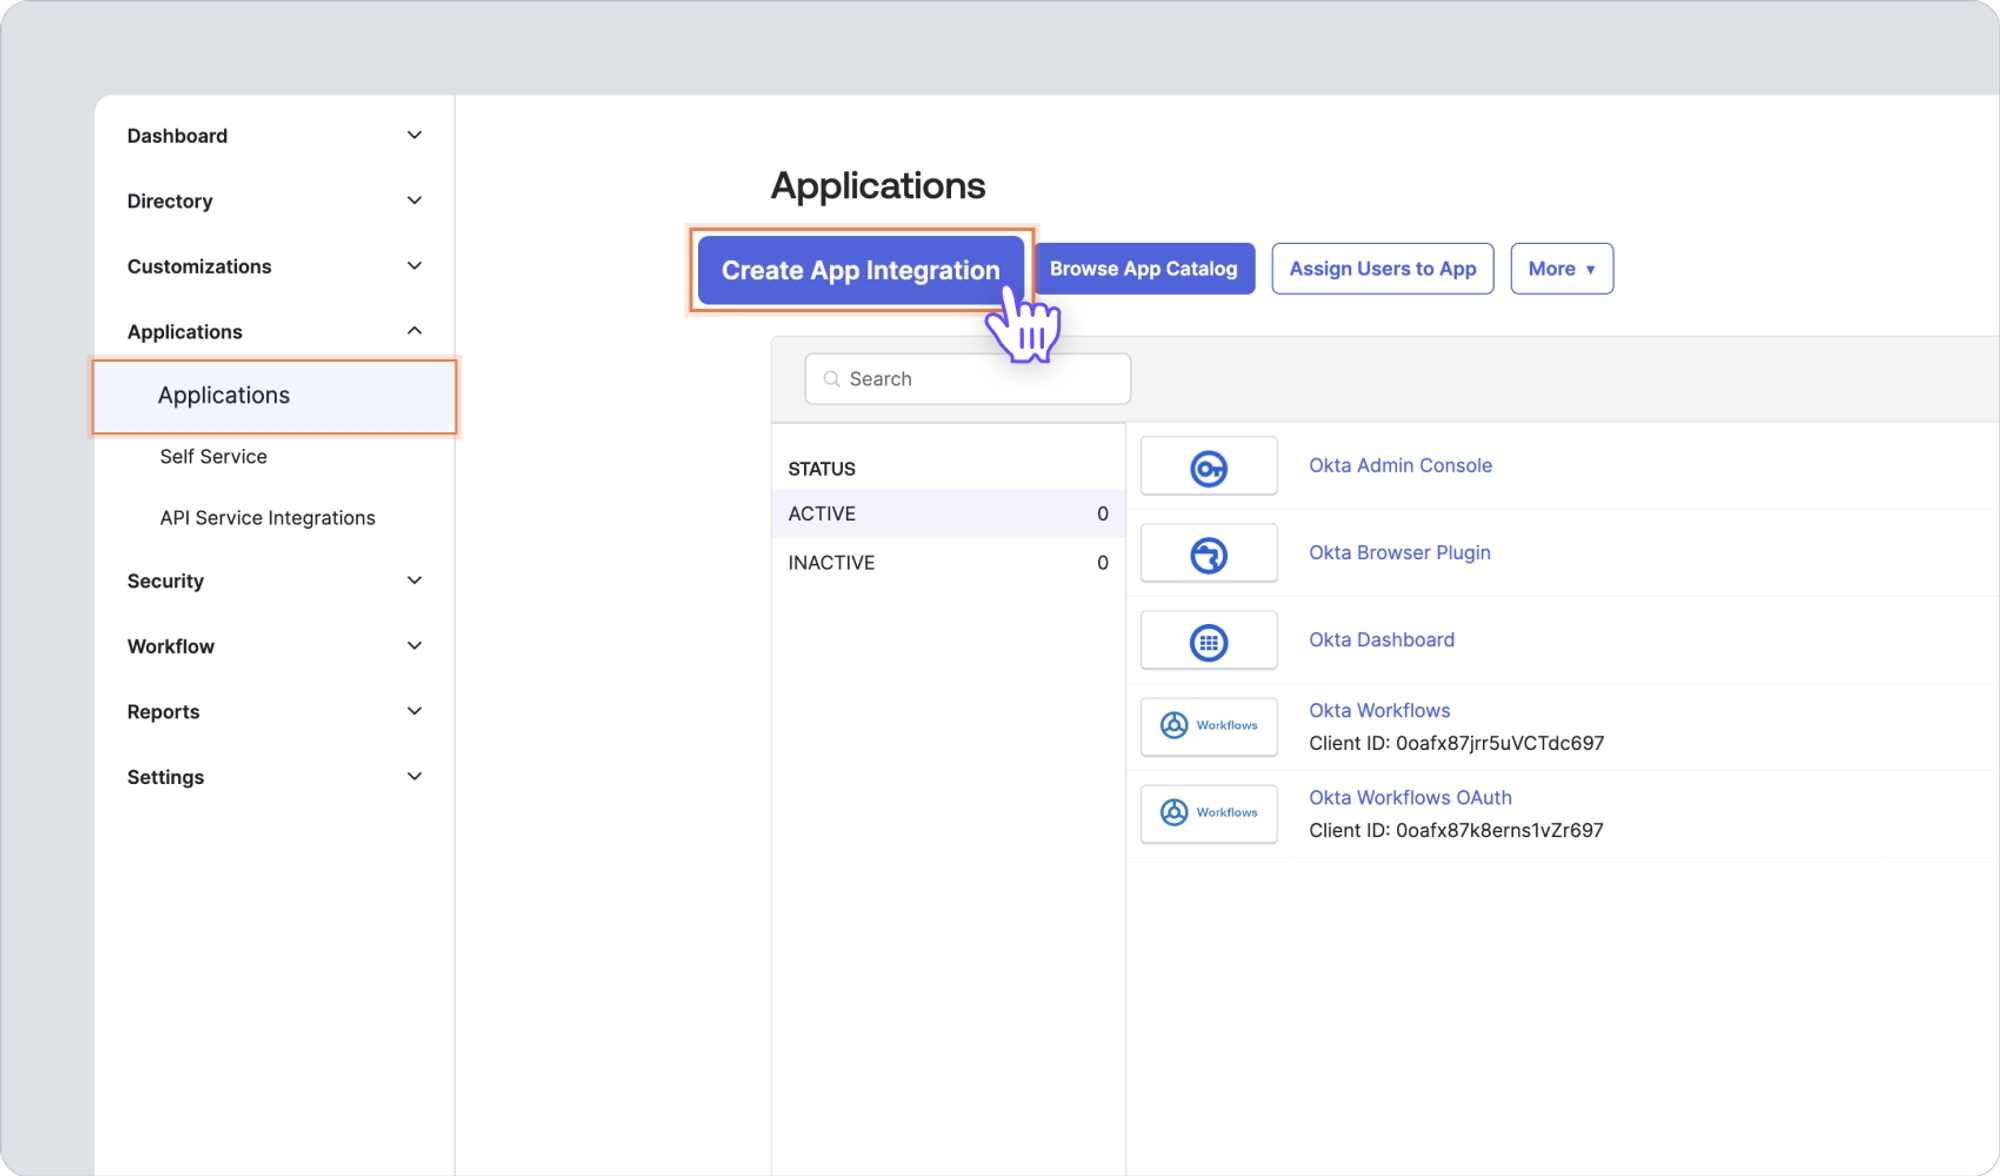Click the Okta Workflows OAuth logo thumbnail
The image size is (2000, 1176).
point(1208,813)
